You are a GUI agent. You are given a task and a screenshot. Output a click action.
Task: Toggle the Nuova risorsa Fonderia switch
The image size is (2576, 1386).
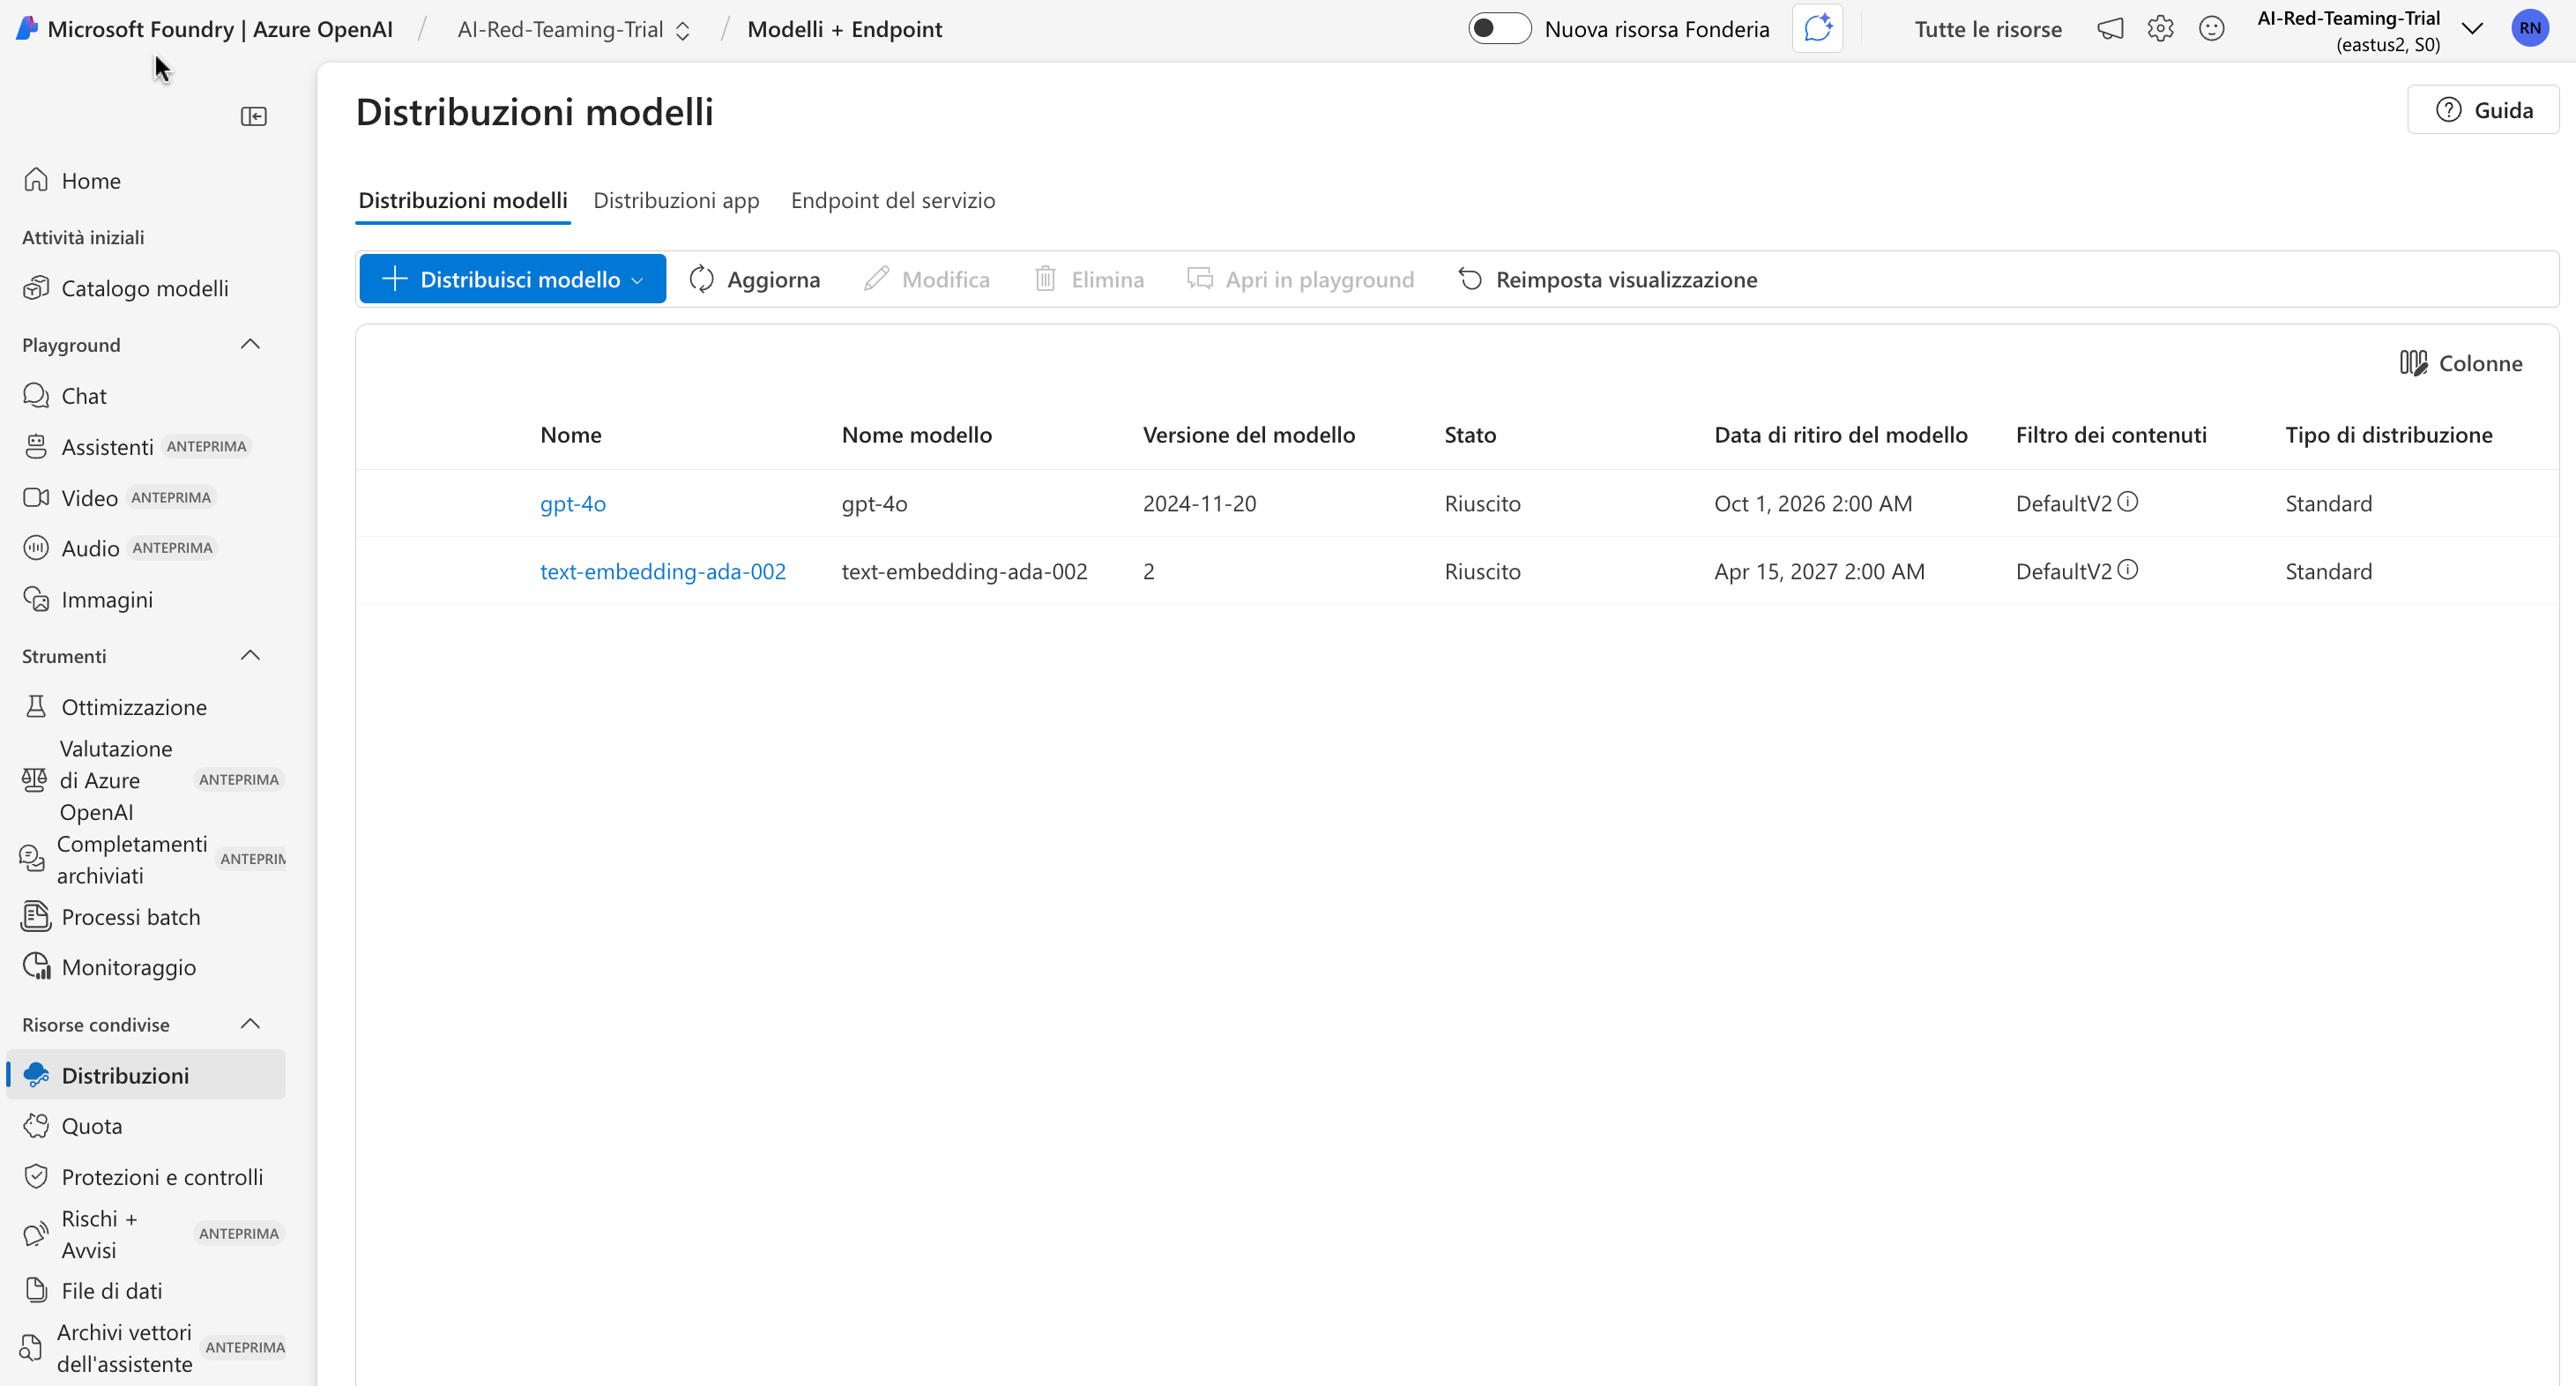[1499, 29]
